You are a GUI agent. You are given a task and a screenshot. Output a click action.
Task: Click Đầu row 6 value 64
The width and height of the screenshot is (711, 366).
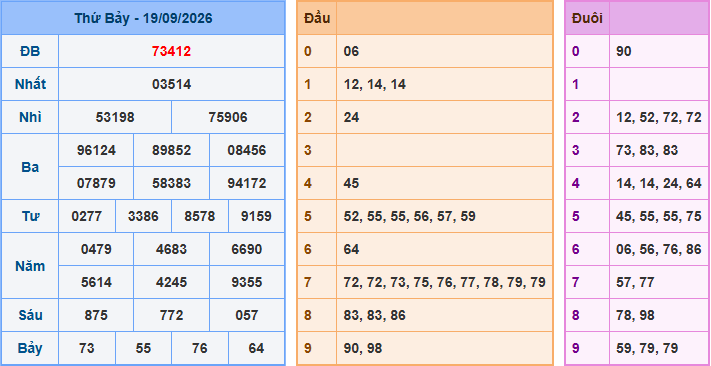pyautogui.click(x=351, y=249)
